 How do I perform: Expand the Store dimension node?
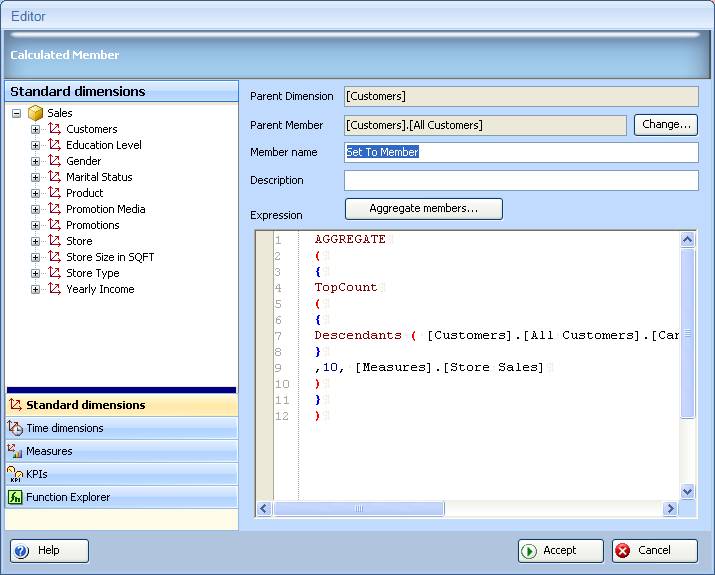[x=35, y=241]
